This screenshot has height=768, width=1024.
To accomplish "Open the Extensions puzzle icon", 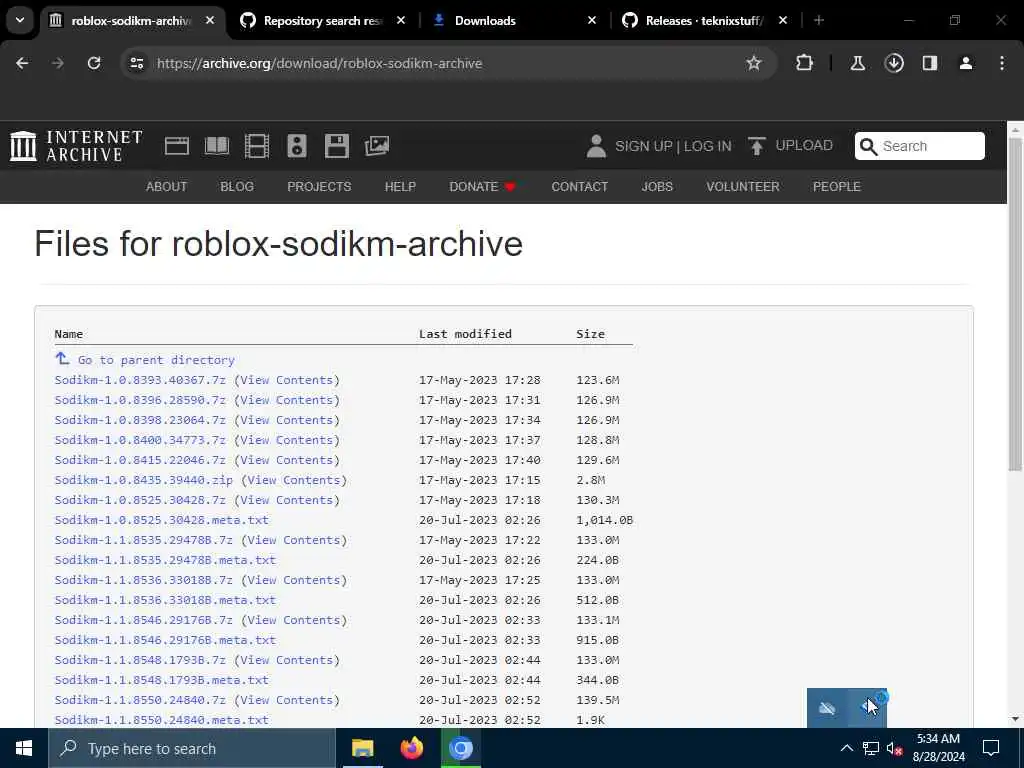I will point(805,63).
